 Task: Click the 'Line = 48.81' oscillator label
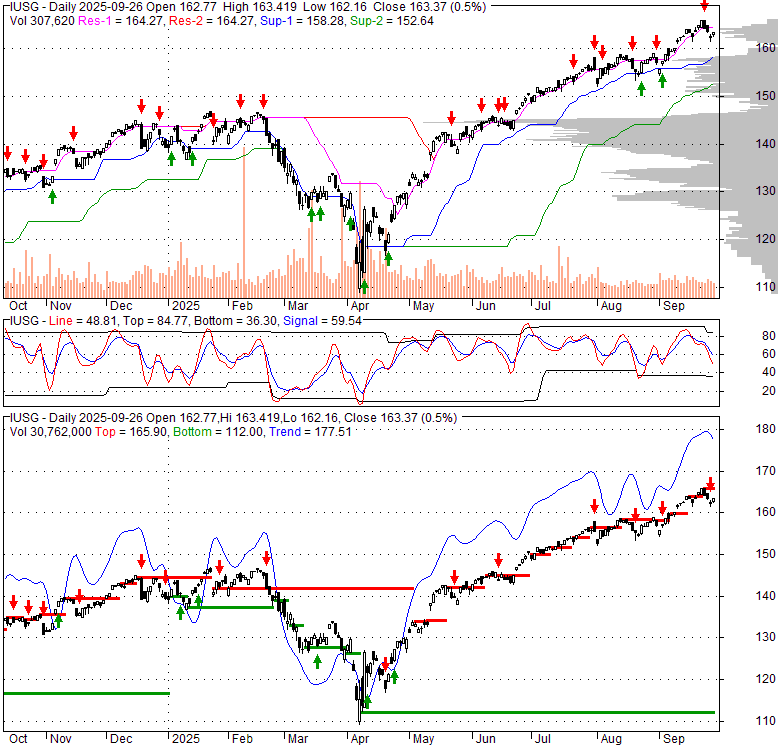84,321
